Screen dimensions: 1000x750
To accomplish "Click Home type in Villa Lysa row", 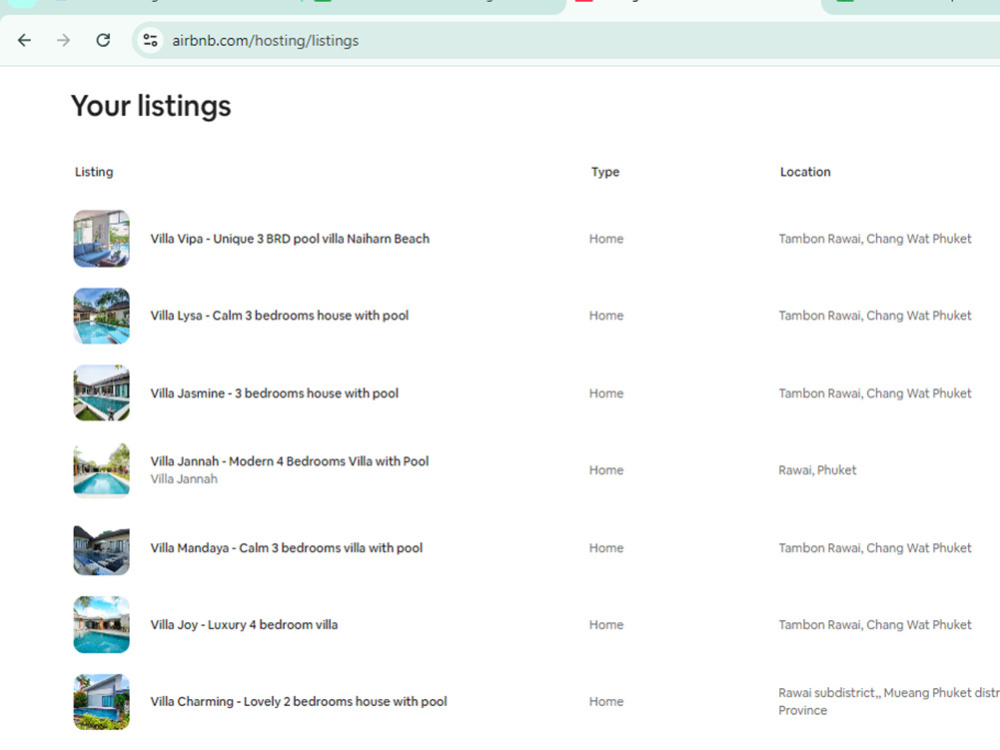I will (x=607, y=316).
